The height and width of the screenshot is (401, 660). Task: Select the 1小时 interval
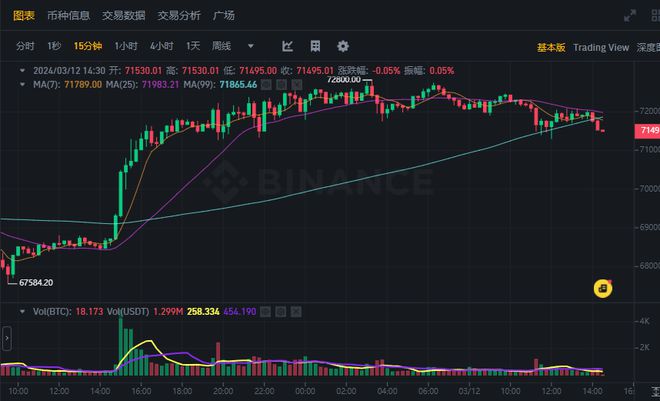126,47
